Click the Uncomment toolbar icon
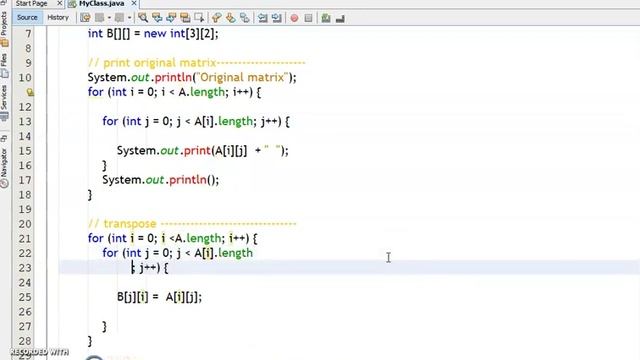The width and height of the screenshot is (640, 360). tap(340, 18)
